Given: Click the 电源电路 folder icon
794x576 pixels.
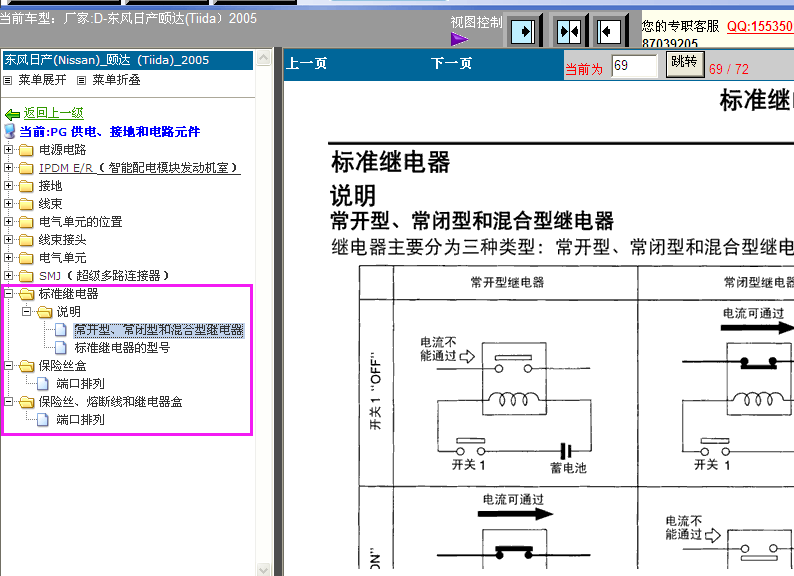Looking at the screenshot, I should (26, 150).
